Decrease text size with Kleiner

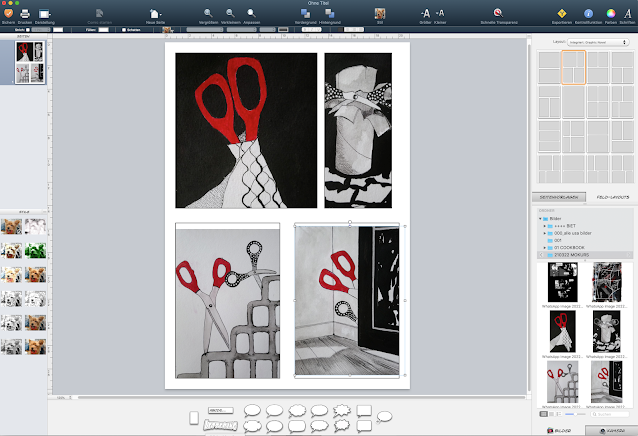click(x=440, y=14)
